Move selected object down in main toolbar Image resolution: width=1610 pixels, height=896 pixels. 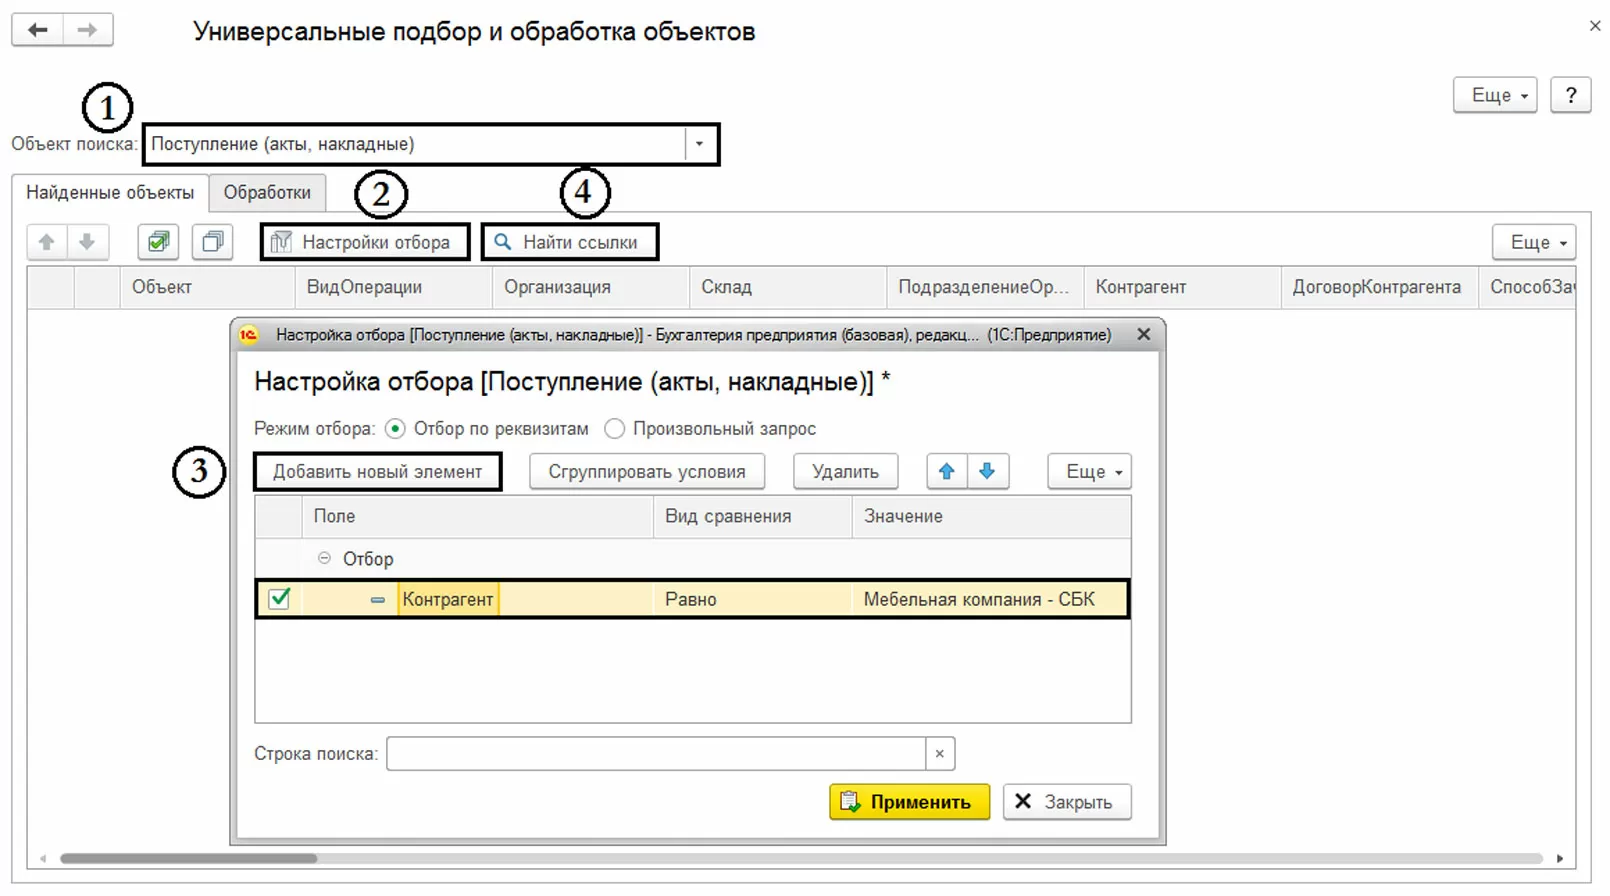[87, 242]
